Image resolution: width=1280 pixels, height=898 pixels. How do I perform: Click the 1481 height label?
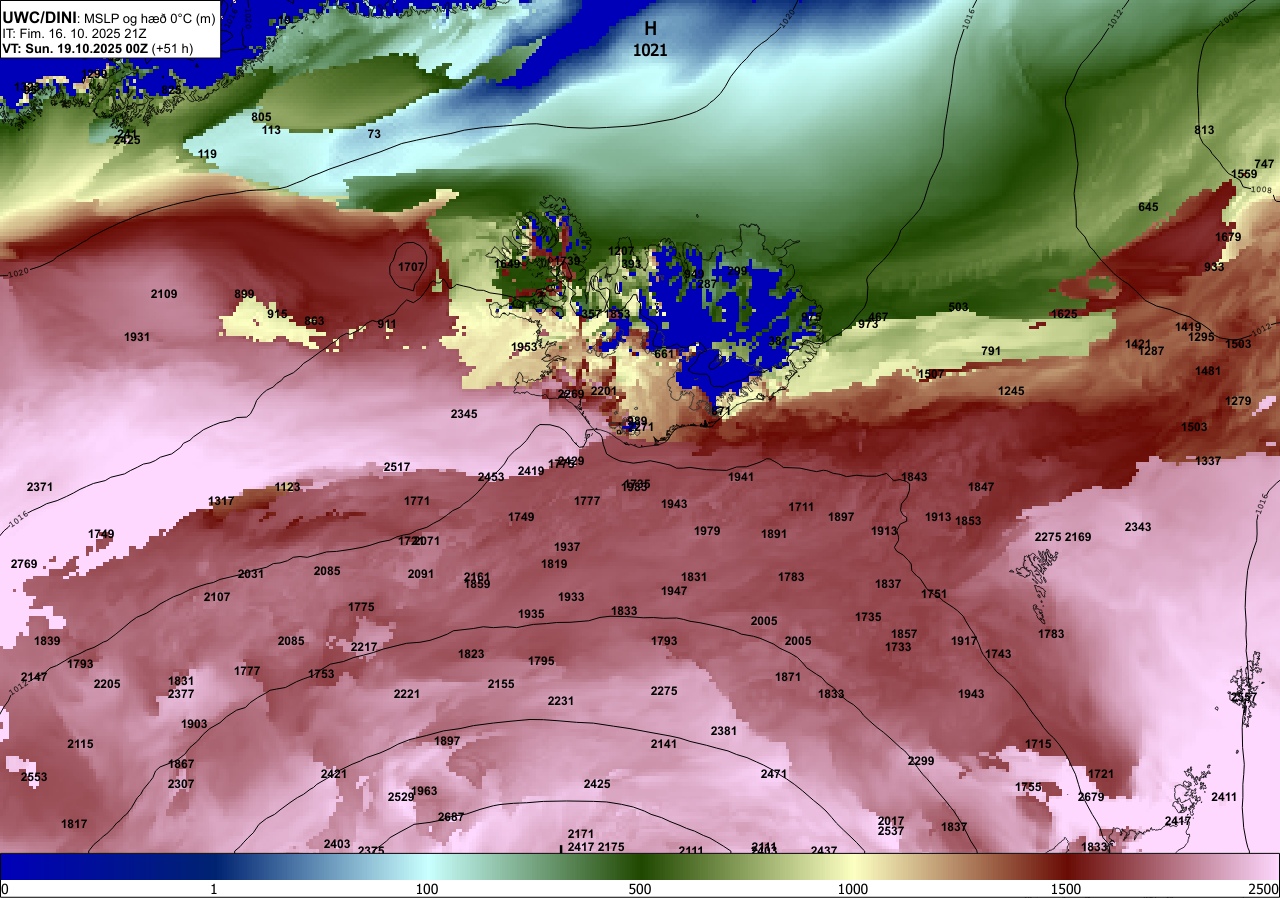click(x=1208, y=371)
